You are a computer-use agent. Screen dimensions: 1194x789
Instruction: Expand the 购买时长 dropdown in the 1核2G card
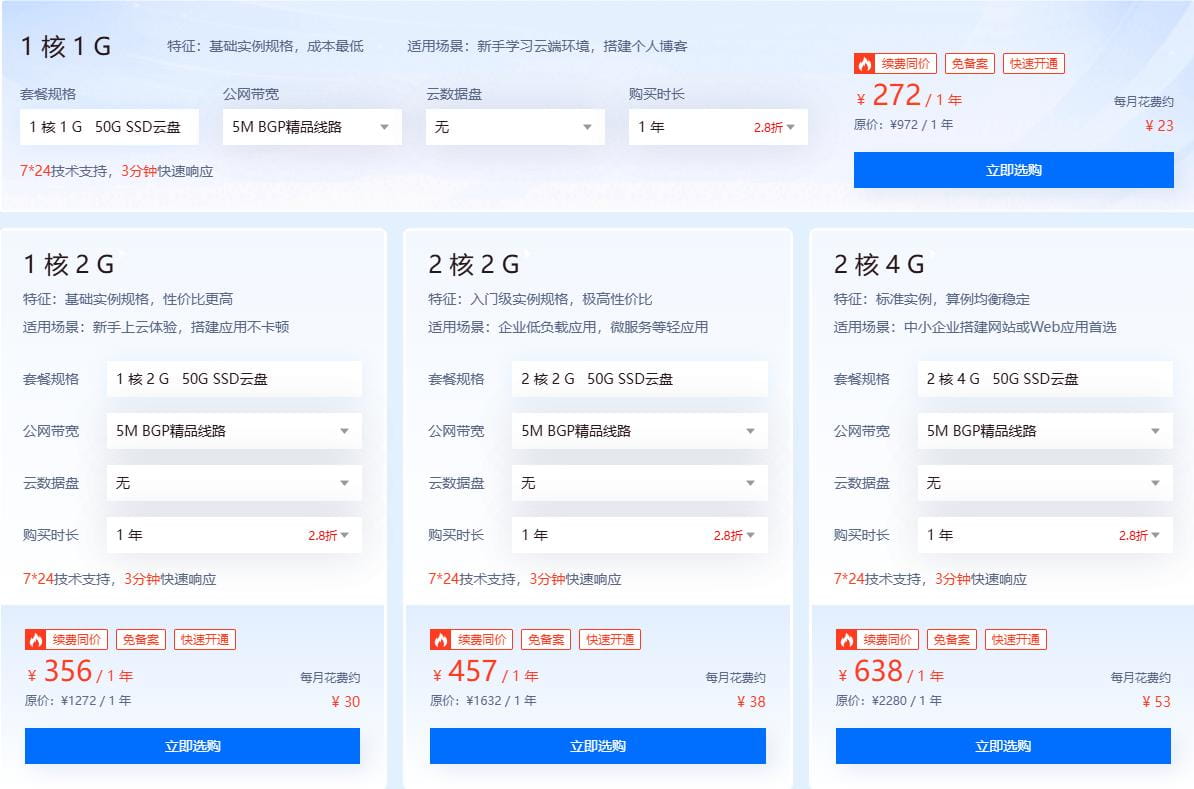(233, 534)
